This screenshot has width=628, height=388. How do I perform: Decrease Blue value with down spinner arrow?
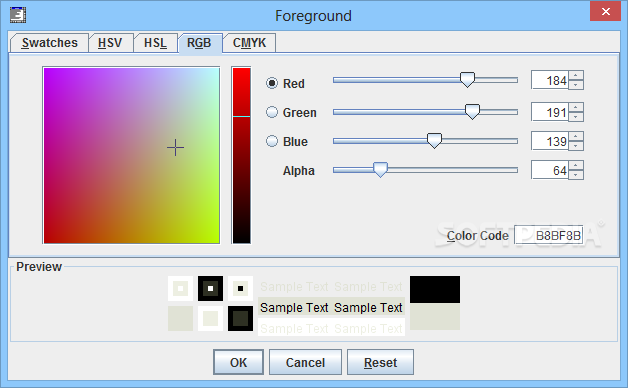[576, 146]
